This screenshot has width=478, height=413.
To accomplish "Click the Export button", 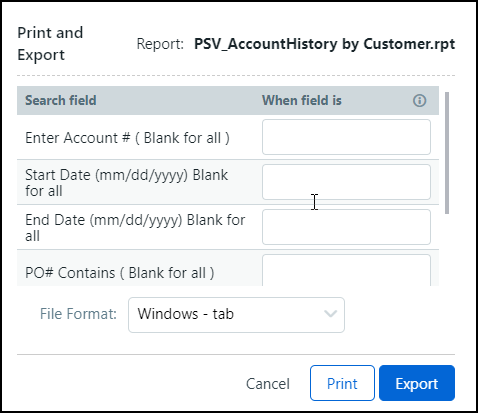I will 417,383.
